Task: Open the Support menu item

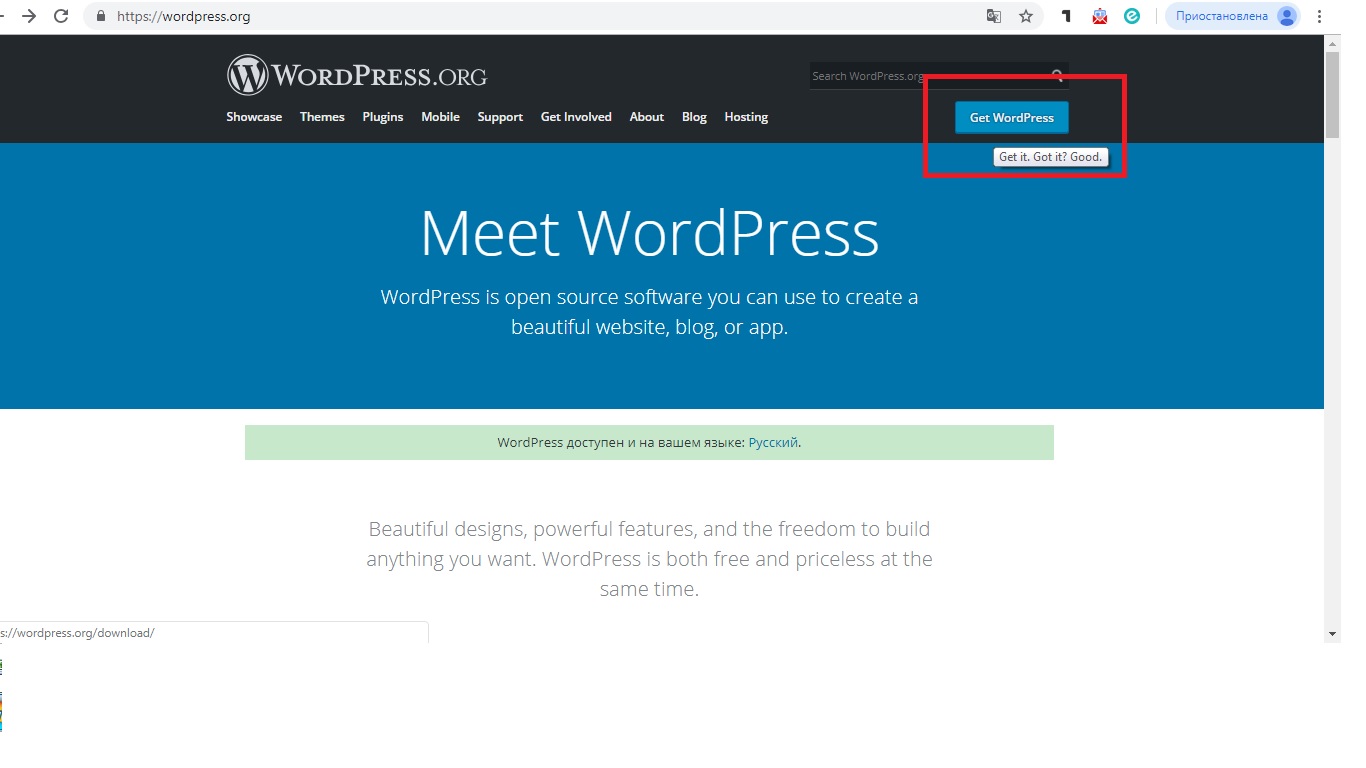Action: pos(500,117)
